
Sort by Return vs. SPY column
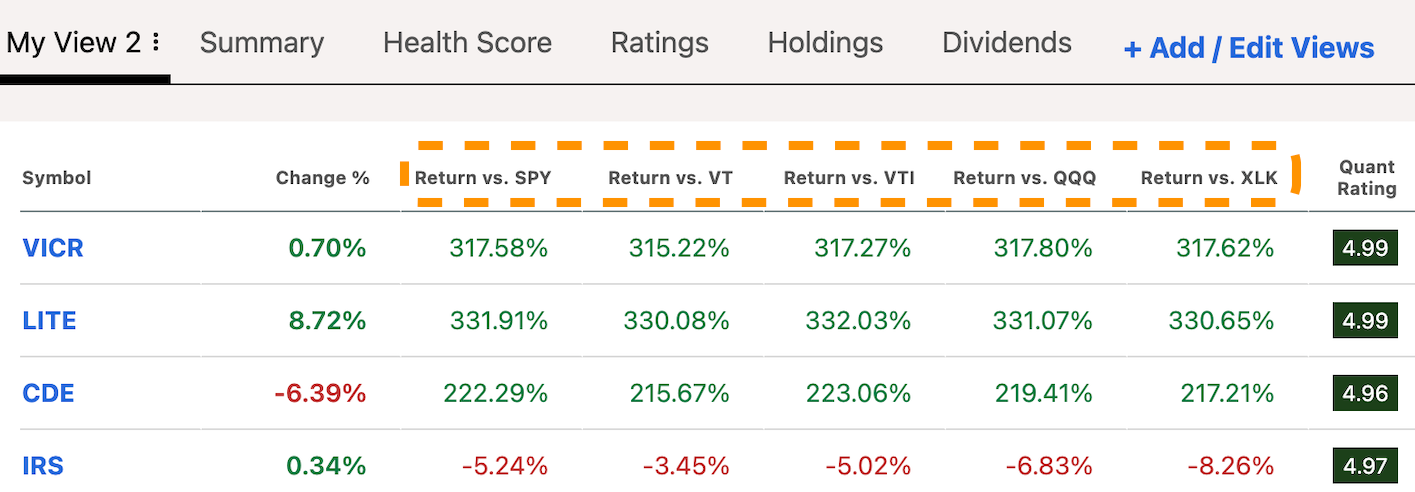click(483, 178)
